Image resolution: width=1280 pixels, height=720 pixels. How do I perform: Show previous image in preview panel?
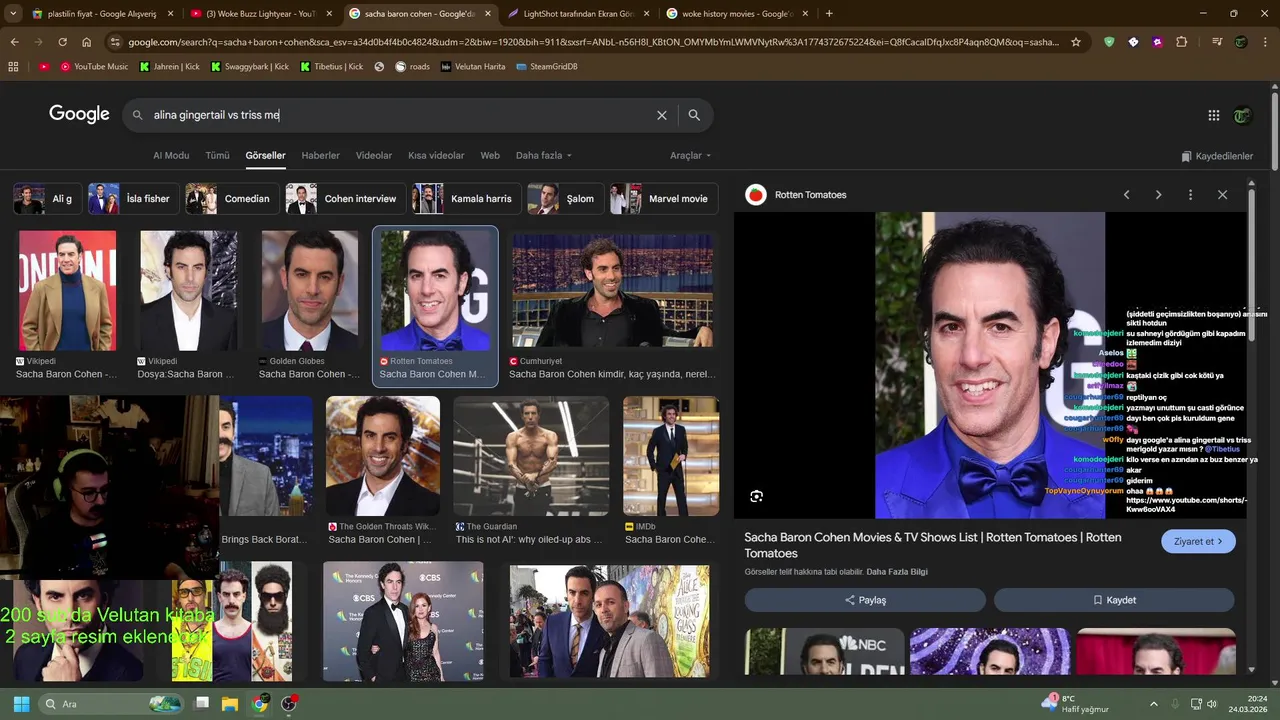coord(1126,195)
